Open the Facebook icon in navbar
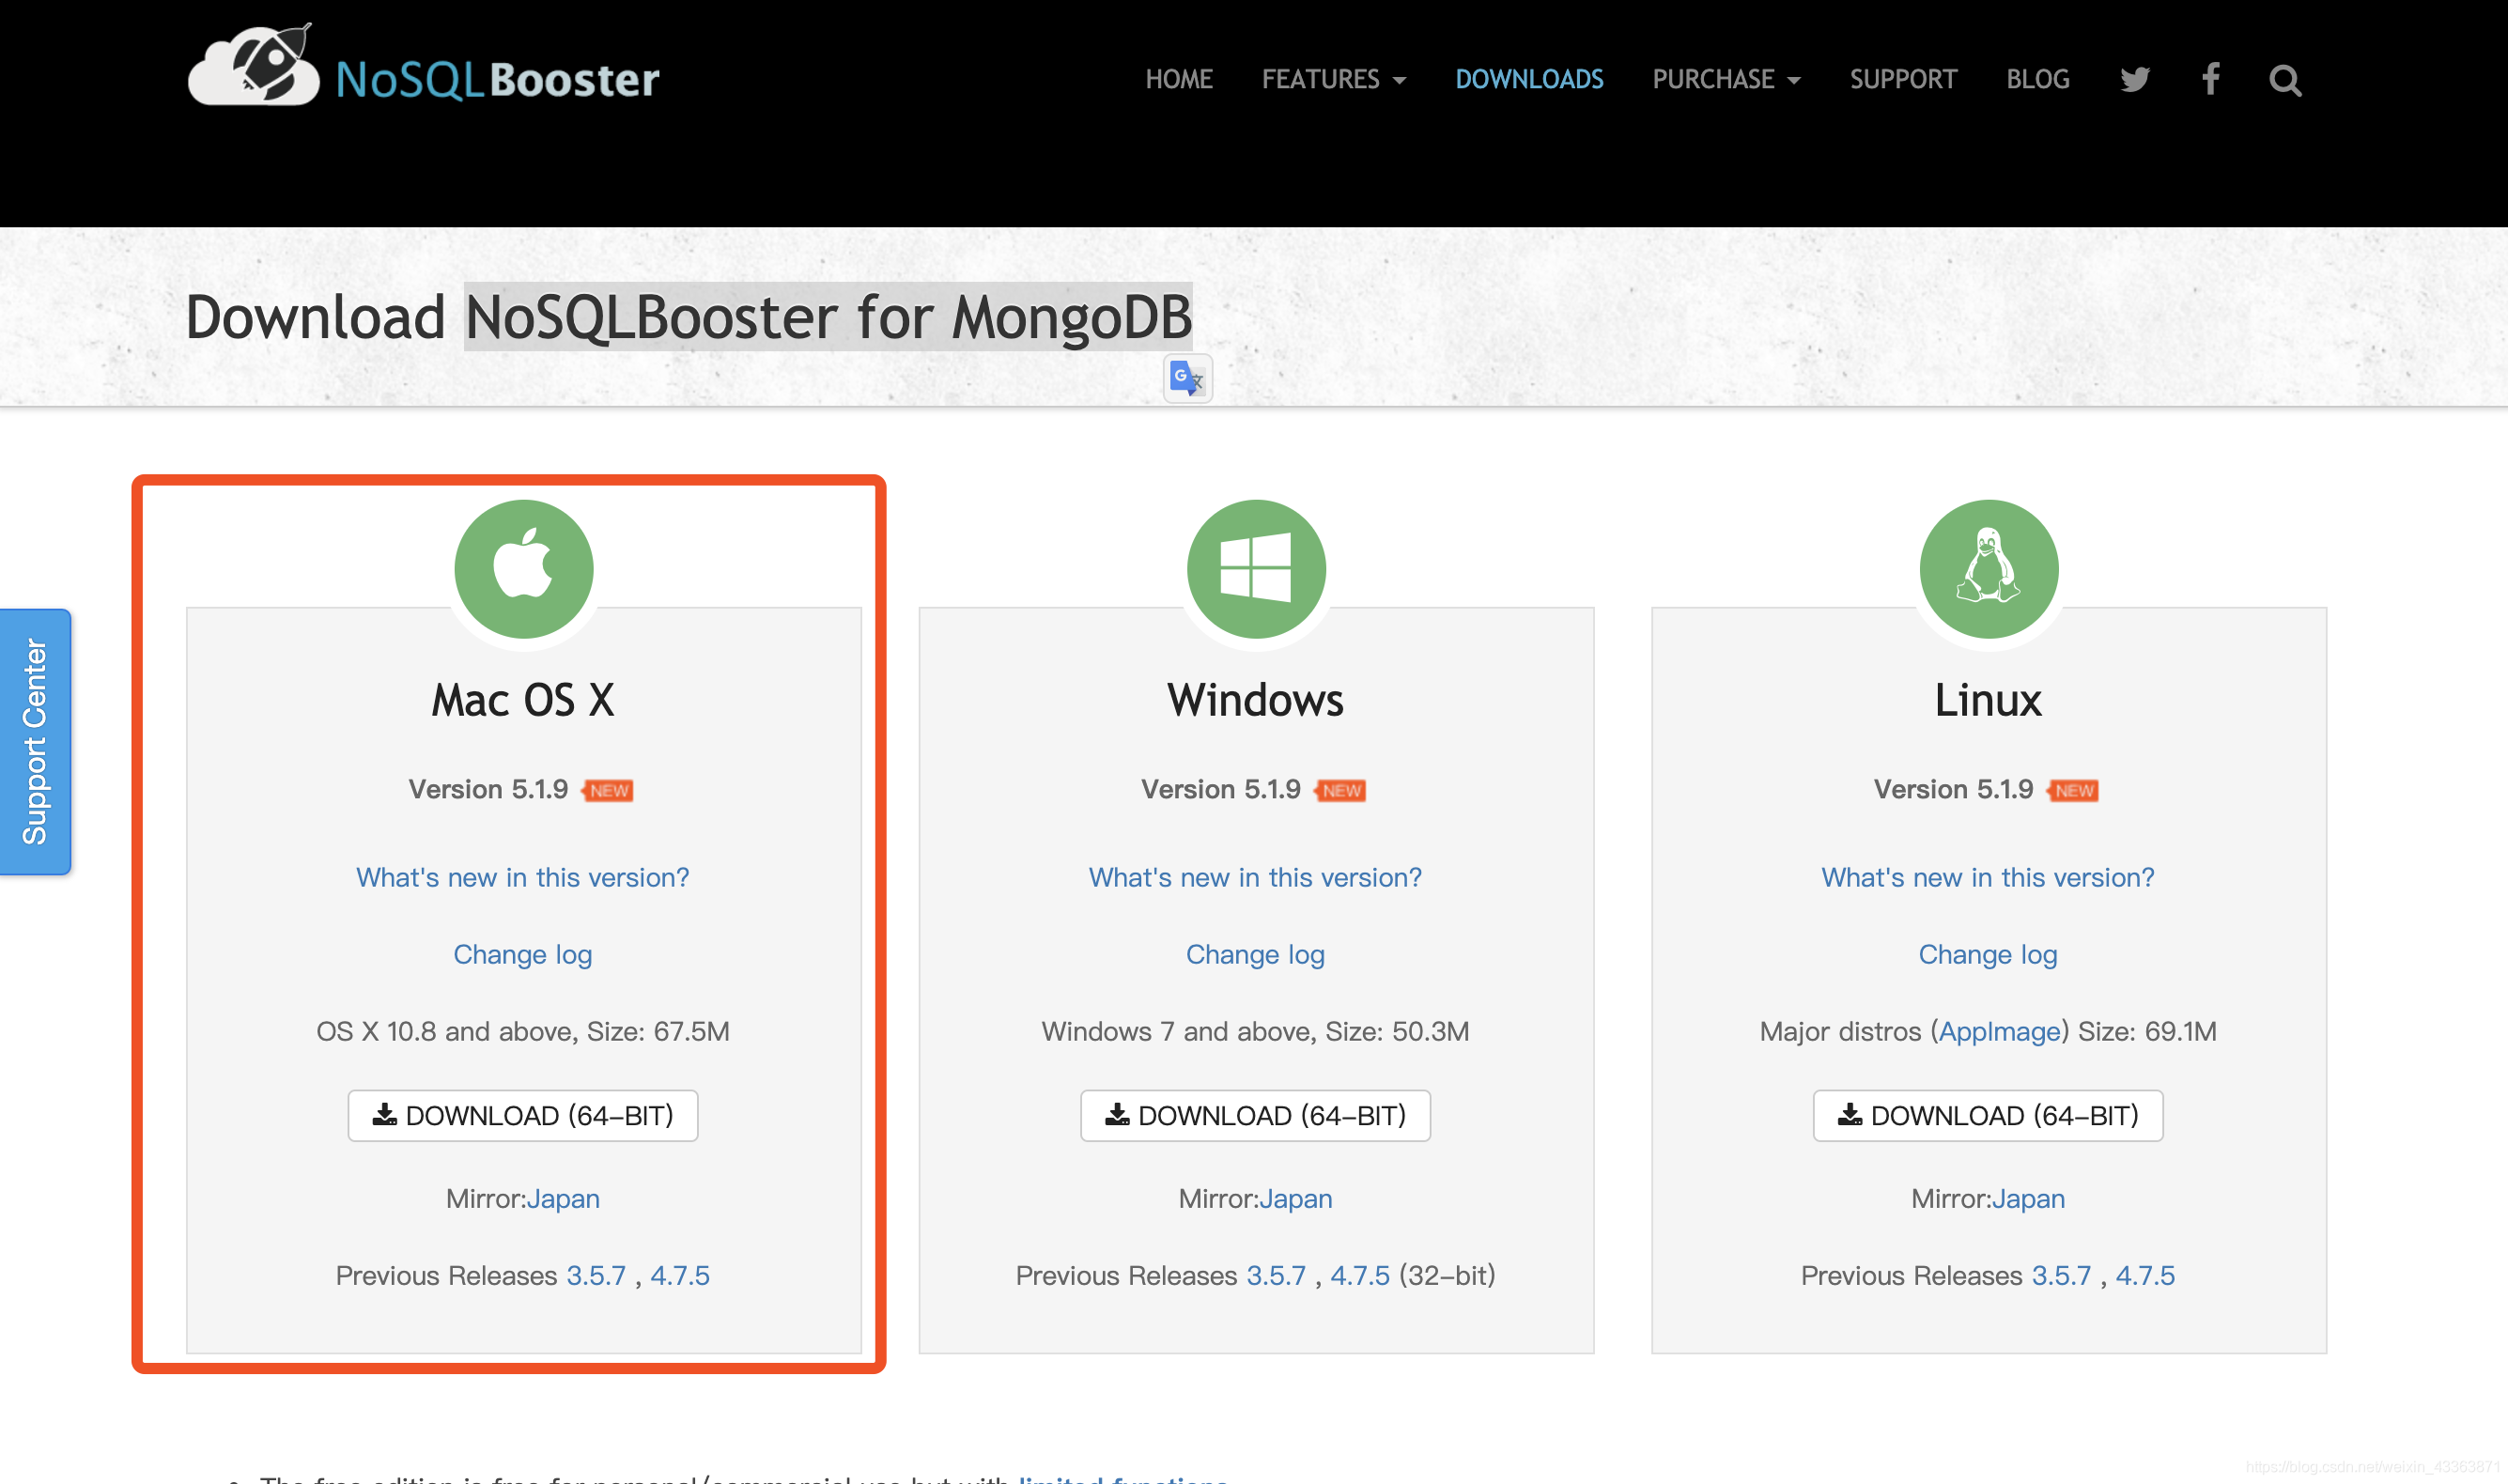This screenshot has width=2508, height=1484. coord(2211,79)
